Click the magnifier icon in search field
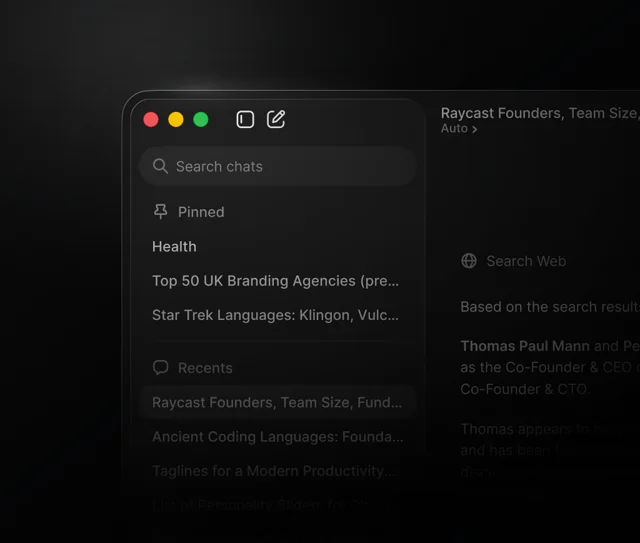 click(160, 166)
